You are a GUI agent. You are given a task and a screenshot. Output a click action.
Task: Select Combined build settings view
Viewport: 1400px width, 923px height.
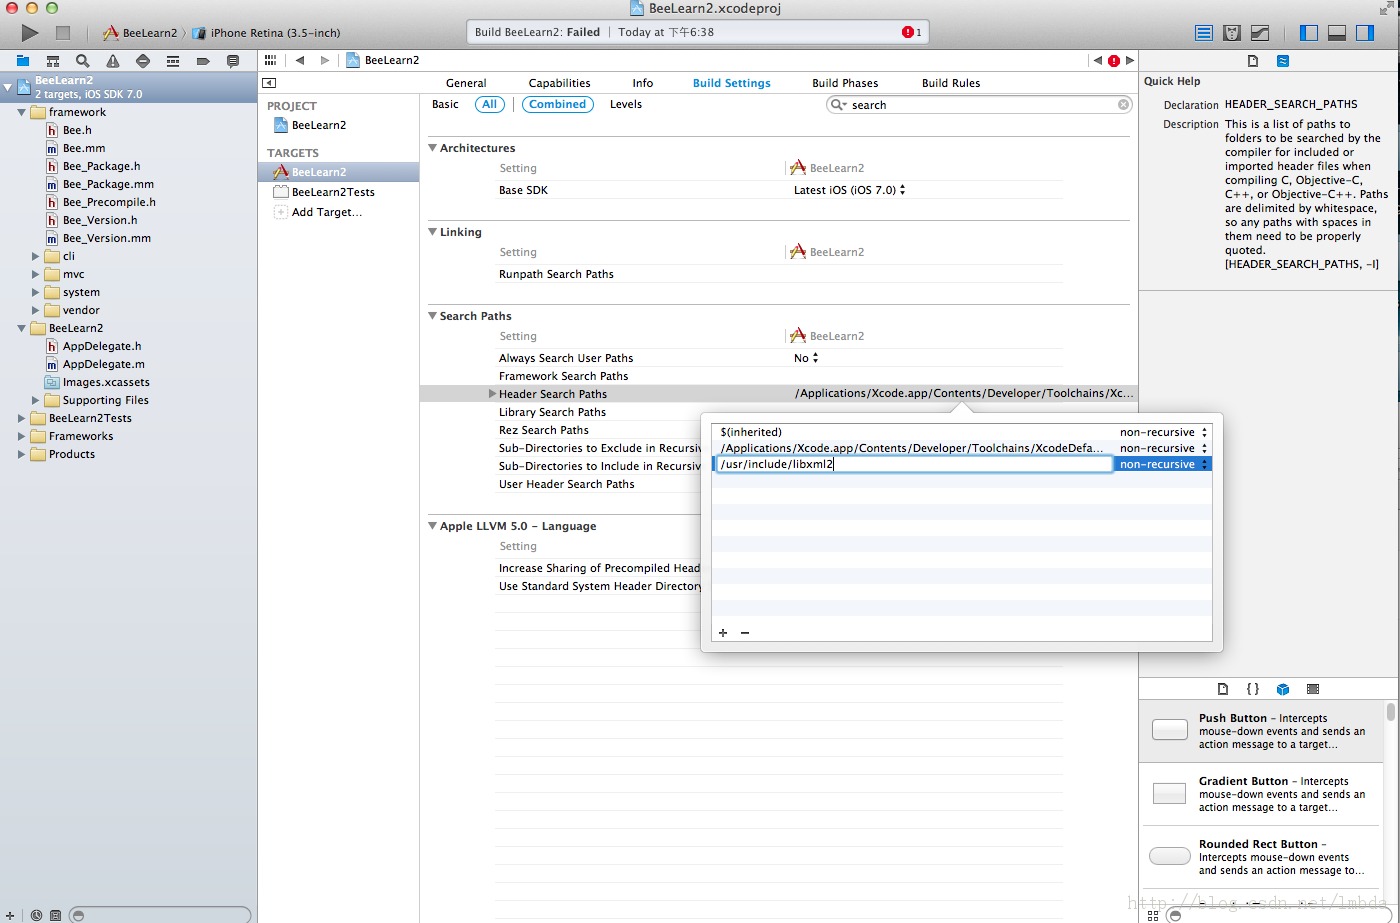557,104
